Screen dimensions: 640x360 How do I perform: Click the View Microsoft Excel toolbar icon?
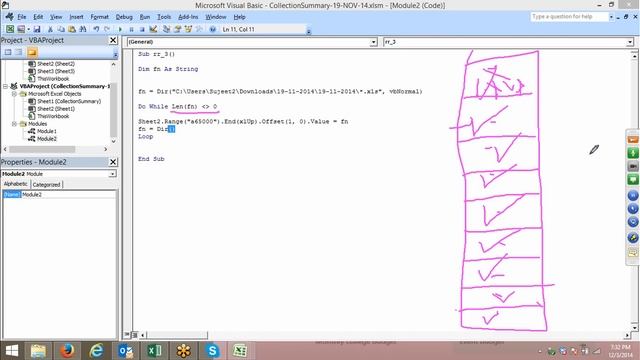click(10, 29)
